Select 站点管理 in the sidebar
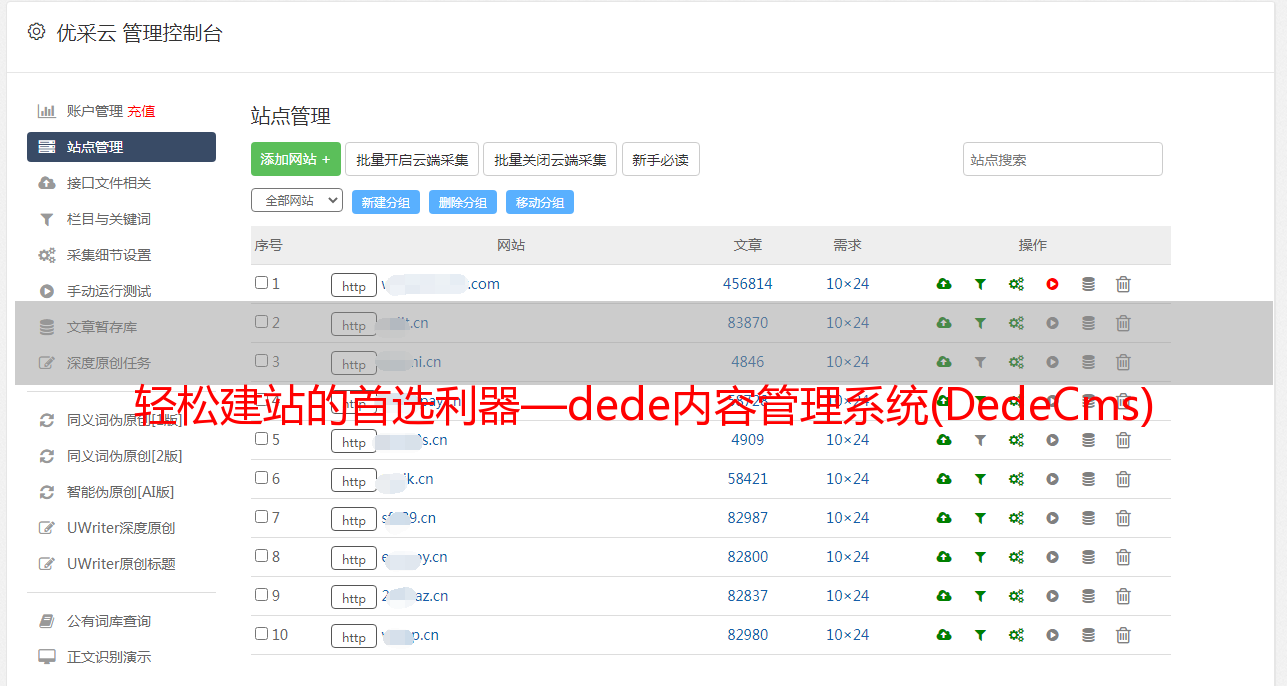 pyautogui.click(x=121, y=147)
